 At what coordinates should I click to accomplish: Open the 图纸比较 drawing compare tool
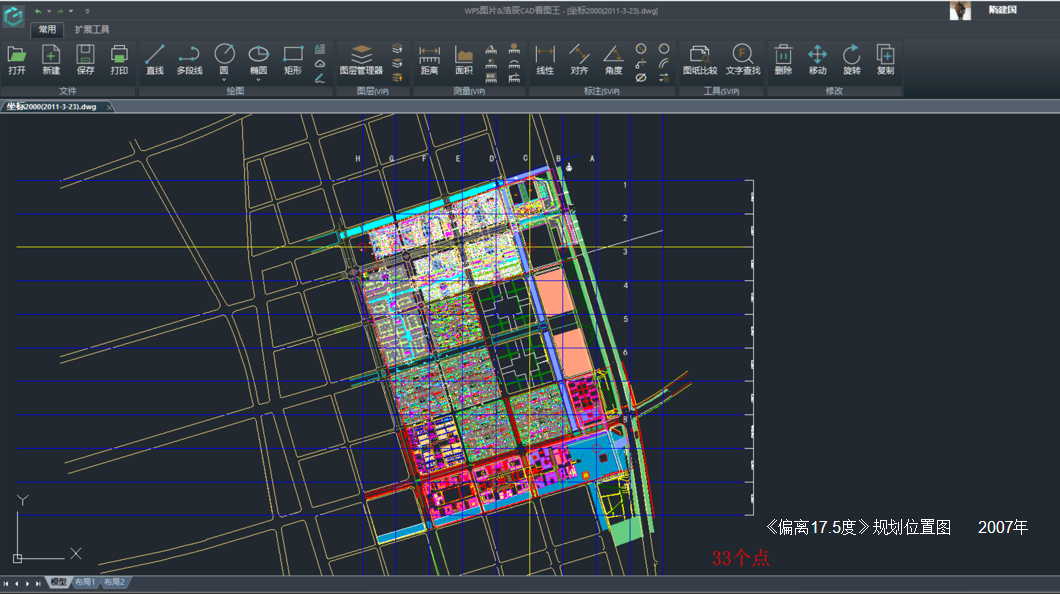tap(700, 59)
